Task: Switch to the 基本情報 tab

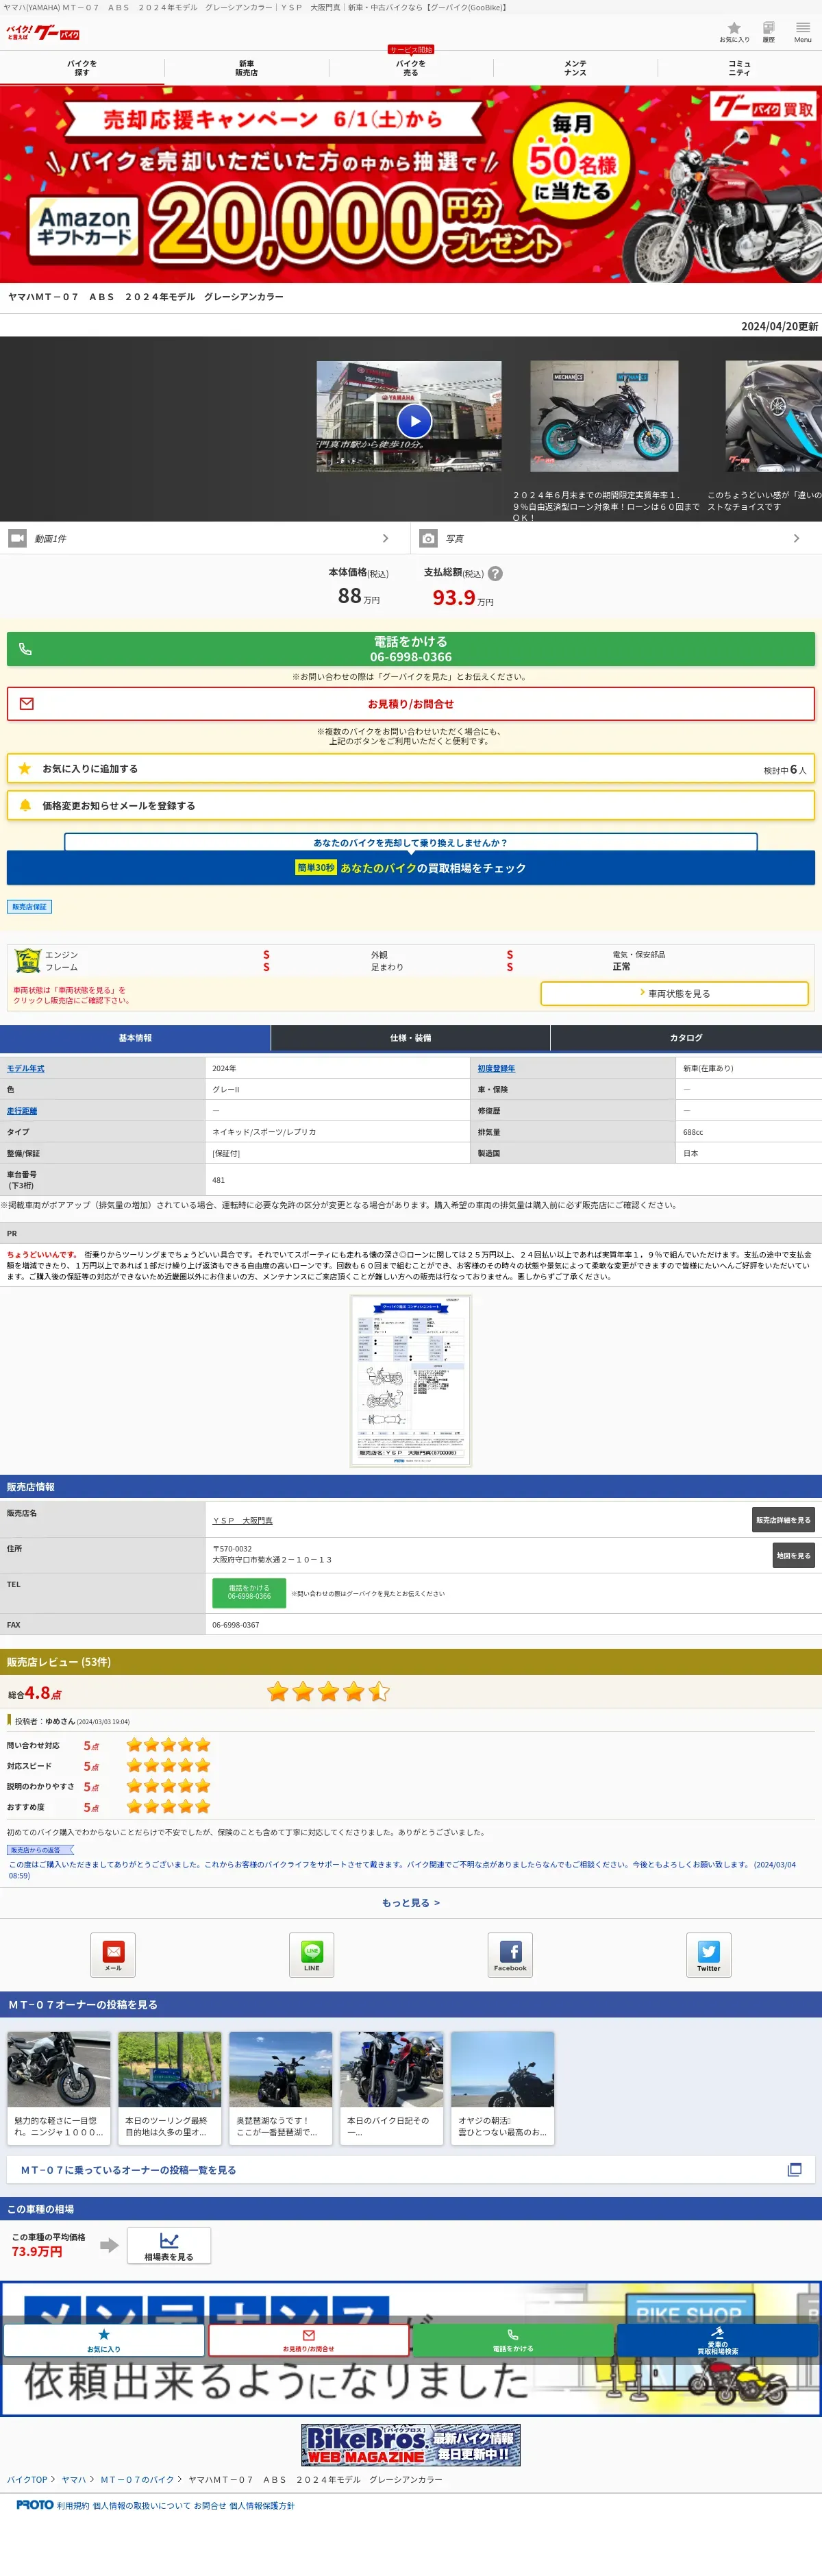Action: pos(135,1037)
